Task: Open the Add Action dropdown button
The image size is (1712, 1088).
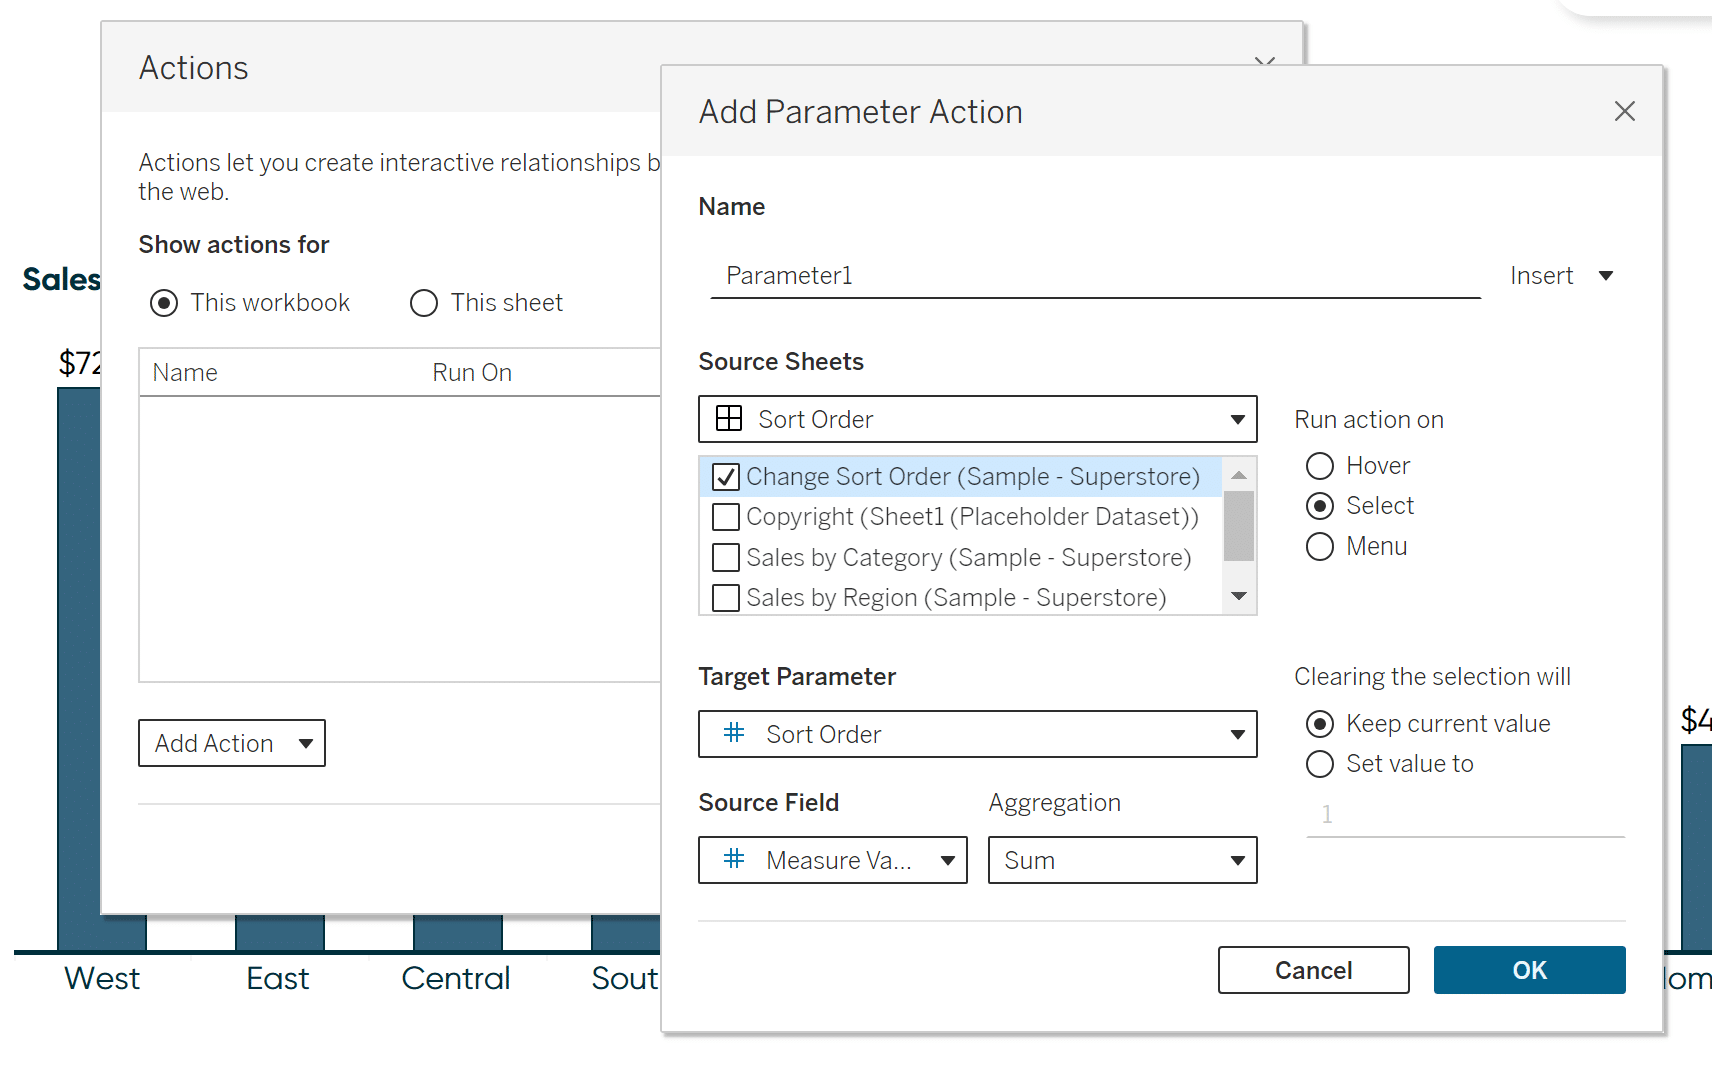Action: click(232, 743)
